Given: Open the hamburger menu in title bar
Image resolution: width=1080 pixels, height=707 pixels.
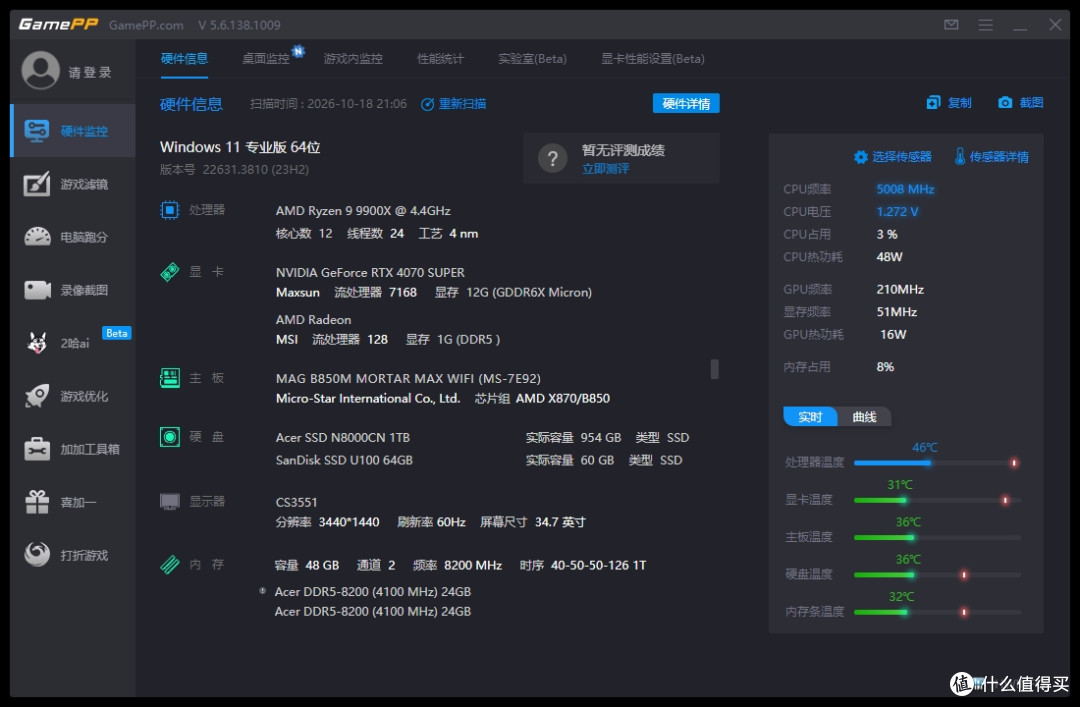Looking at the screenshot, I should pyautogui.click(x=986, y=25).
